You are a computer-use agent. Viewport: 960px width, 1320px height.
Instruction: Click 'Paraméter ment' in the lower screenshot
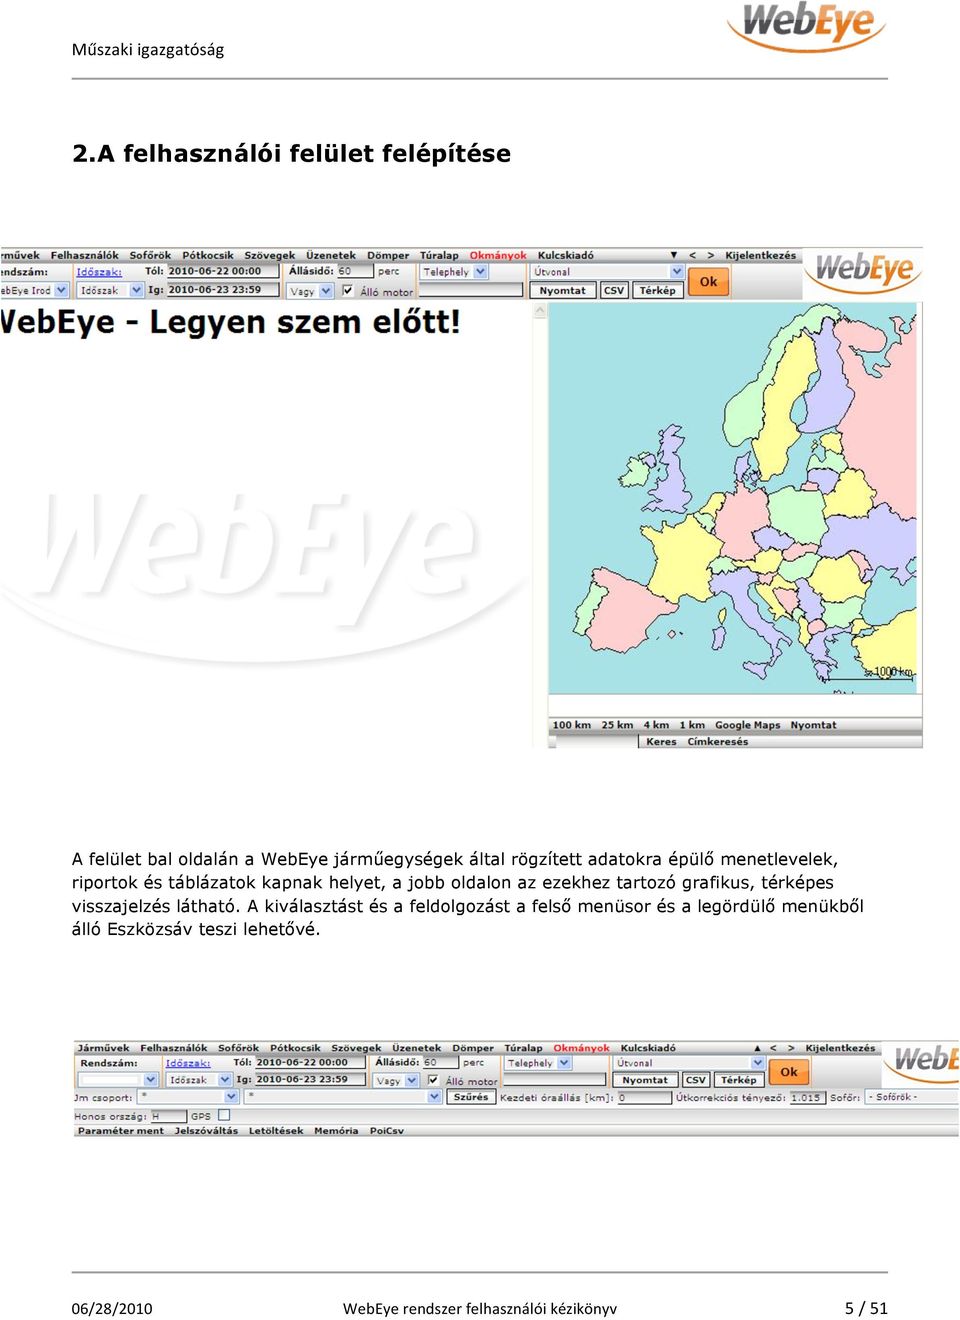121,1131
